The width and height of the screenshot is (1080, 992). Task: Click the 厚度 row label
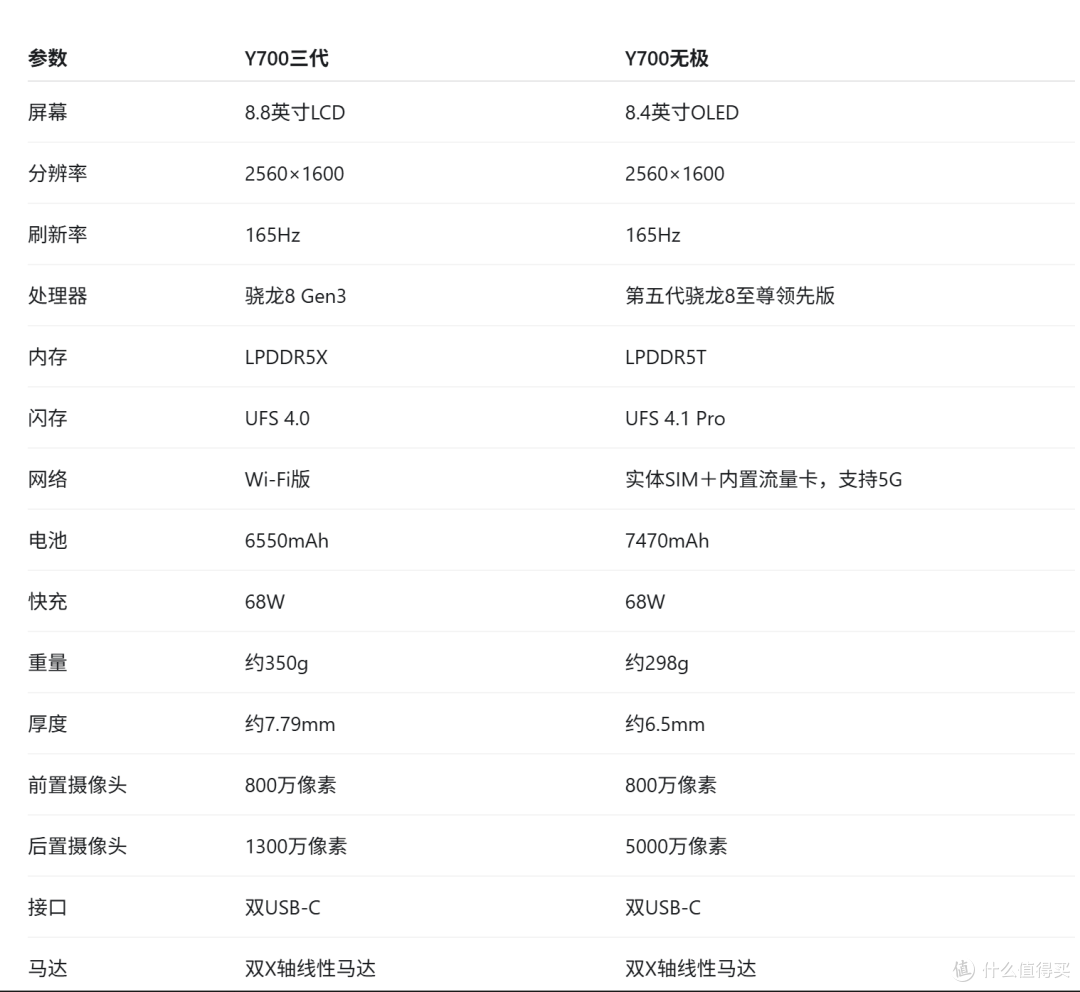pyautogui.click(x=48, y=724)
